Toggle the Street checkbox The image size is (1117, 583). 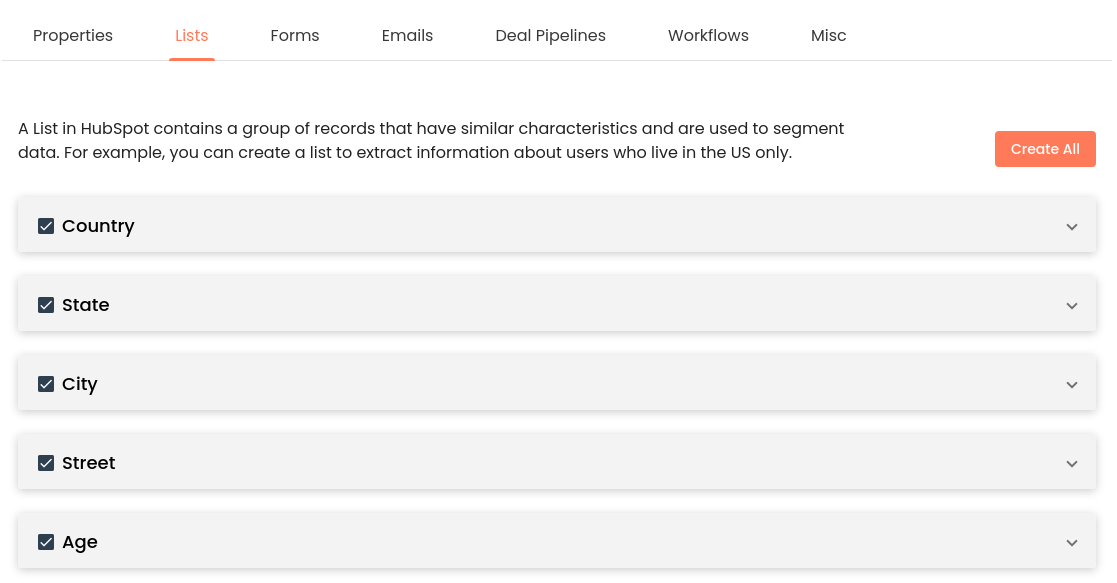point(46,462)
